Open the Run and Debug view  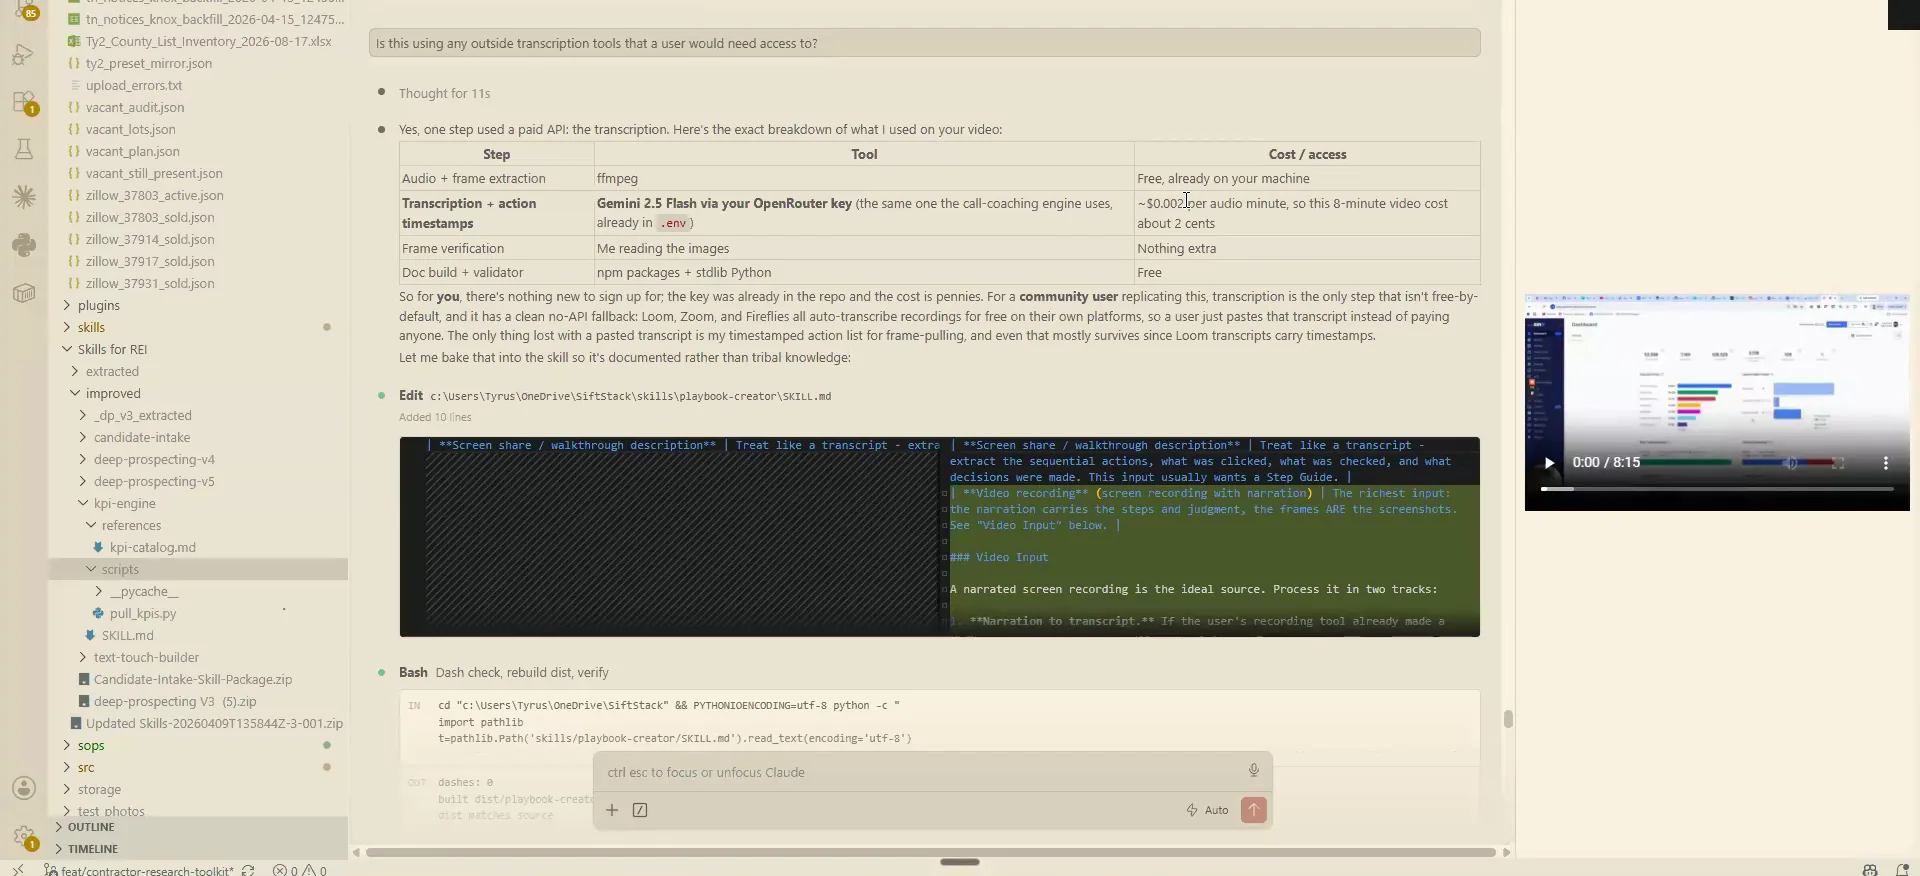[23, 55]
